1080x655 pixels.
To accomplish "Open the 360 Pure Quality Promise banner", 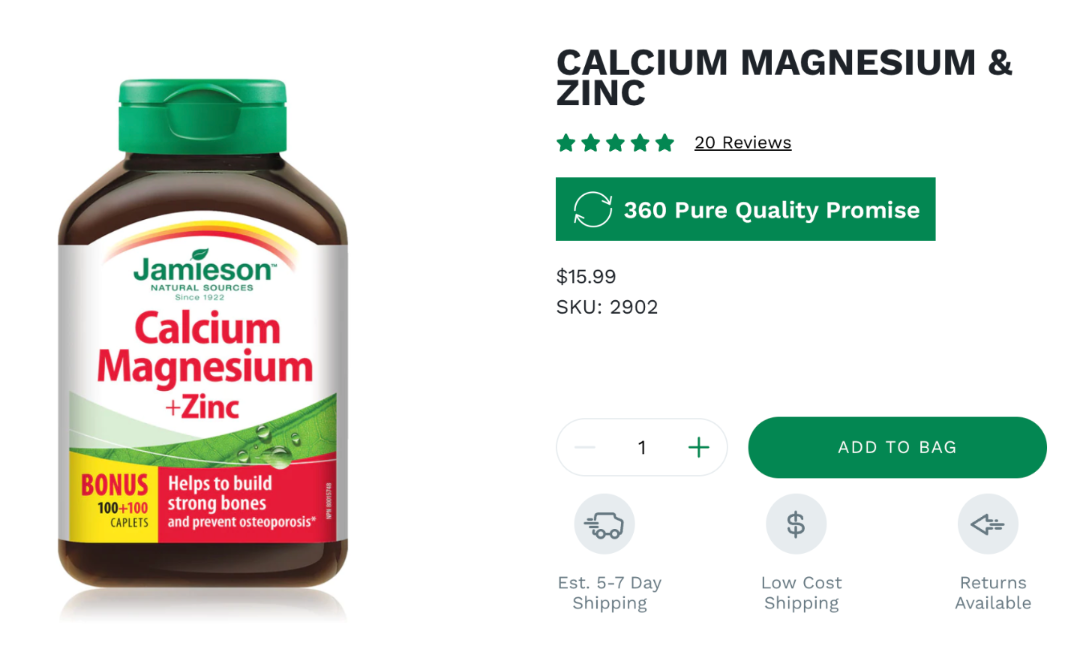I will pyautogui.click(x=745, y=209).
